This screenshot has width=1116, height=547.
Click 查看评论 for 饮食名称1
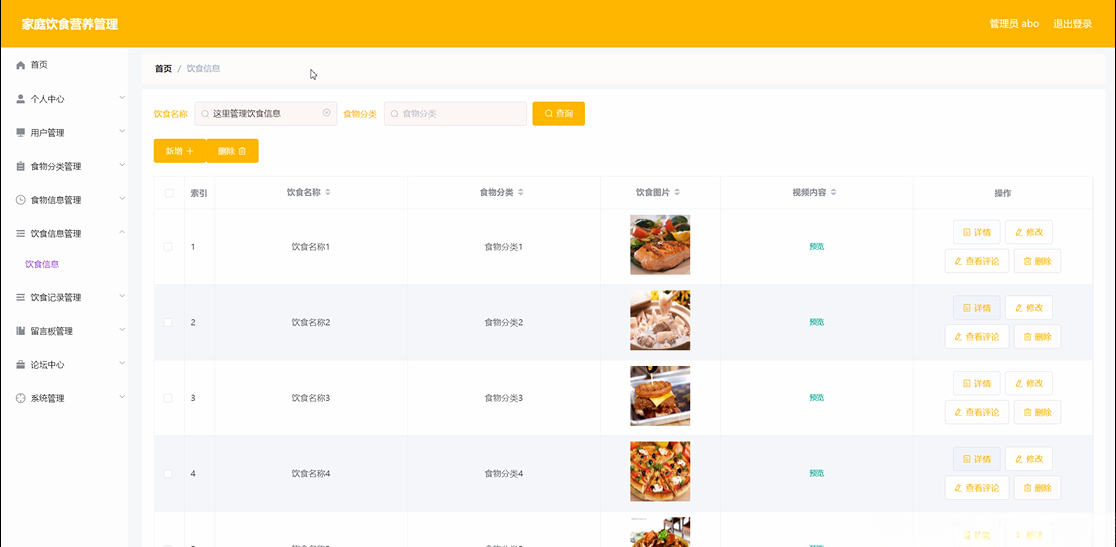pos(976,261)
